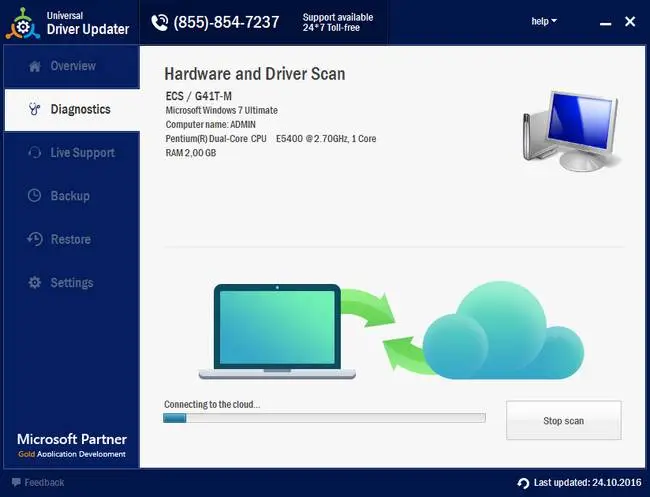Click the Last updated: 24.10.2016 text
The width and height of the screenshot is (650, 497).
coord(587,482)
